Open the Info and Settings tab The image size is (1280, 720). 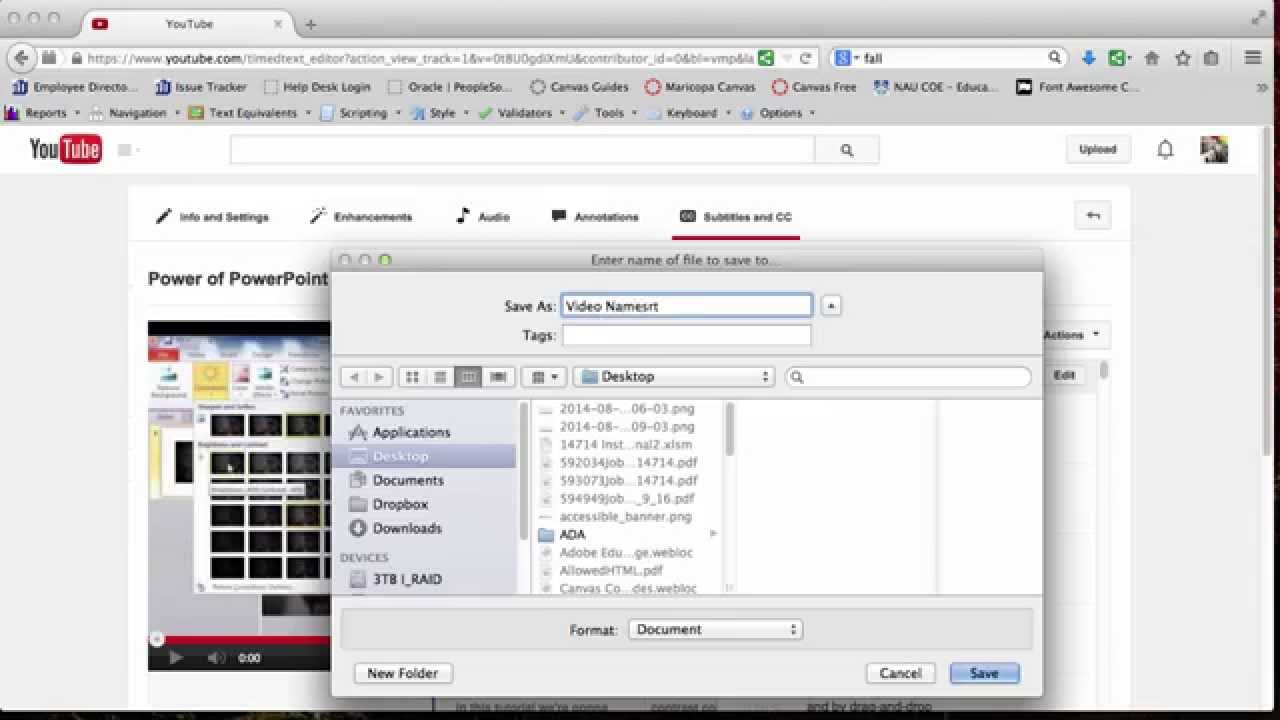[212, 216]
